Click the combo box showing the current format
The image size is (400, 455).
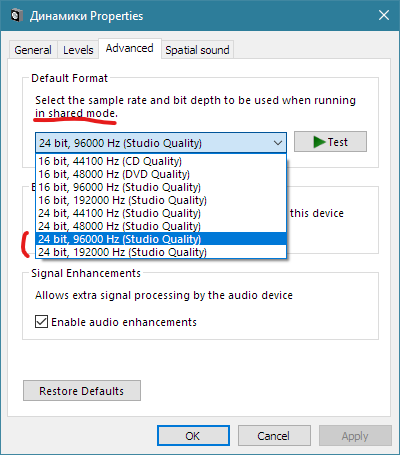click(161, 143)
